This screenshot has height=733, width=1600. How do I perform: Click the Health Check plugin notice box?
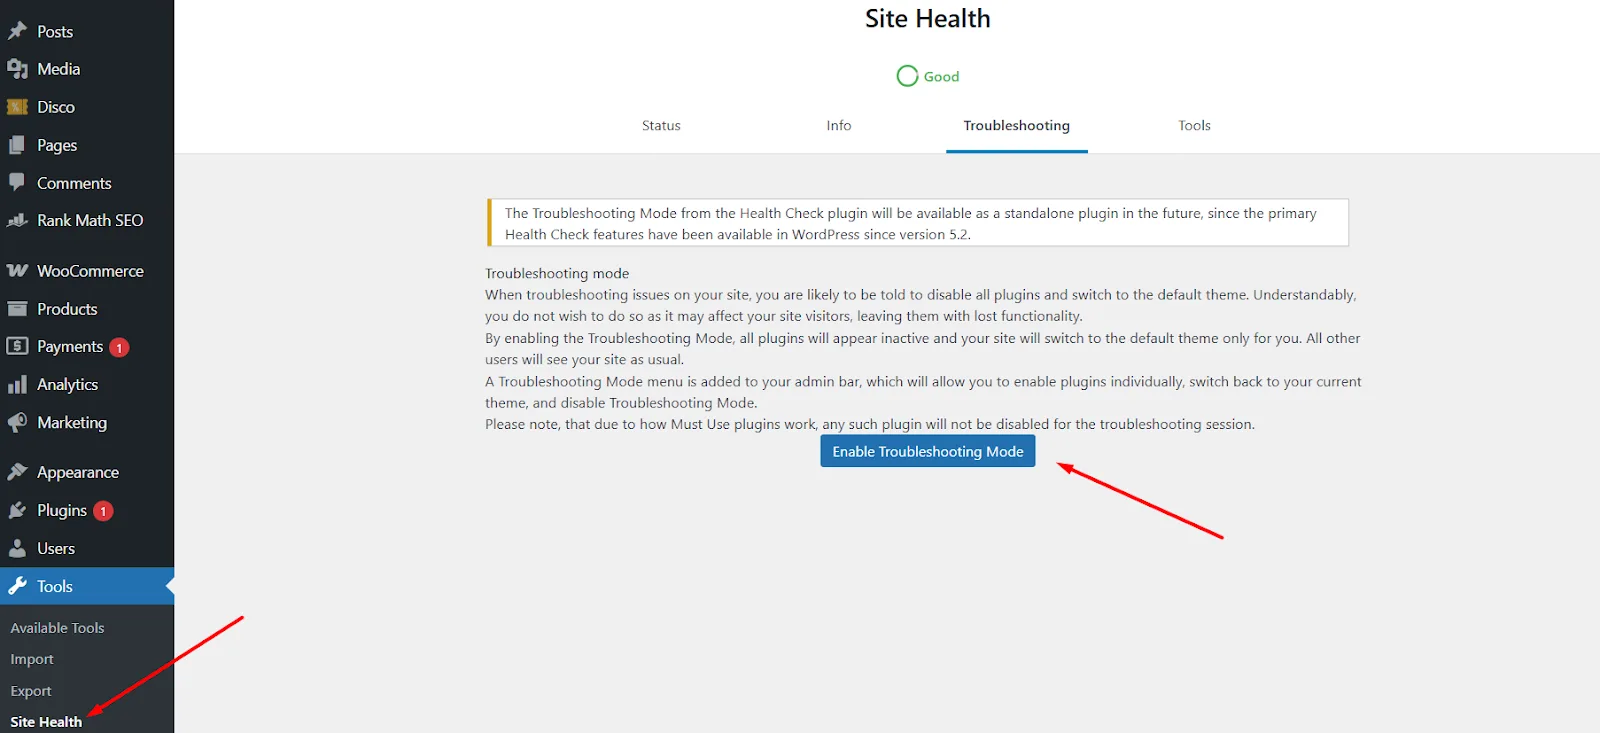tap(918, 223)
